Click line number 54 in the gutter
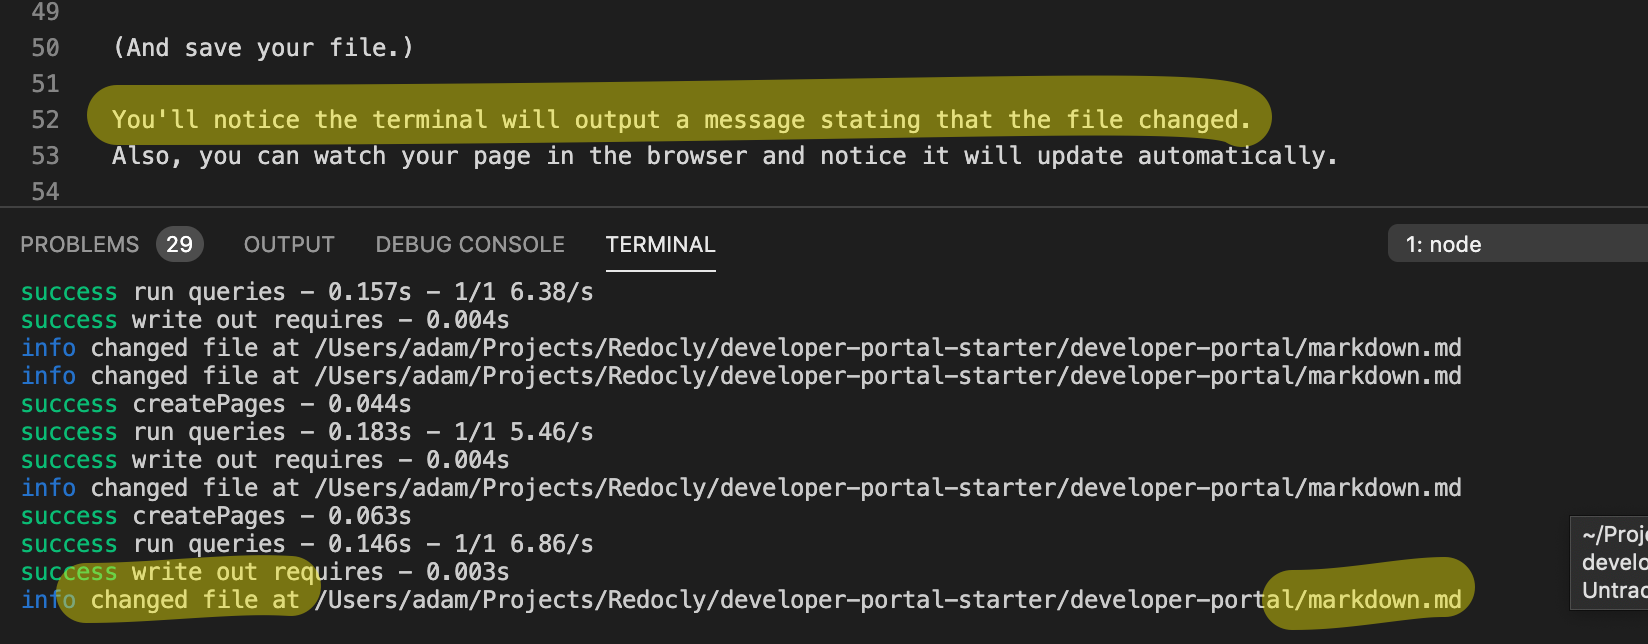This screenshot has width=1648, height=644. click(45, 192)
